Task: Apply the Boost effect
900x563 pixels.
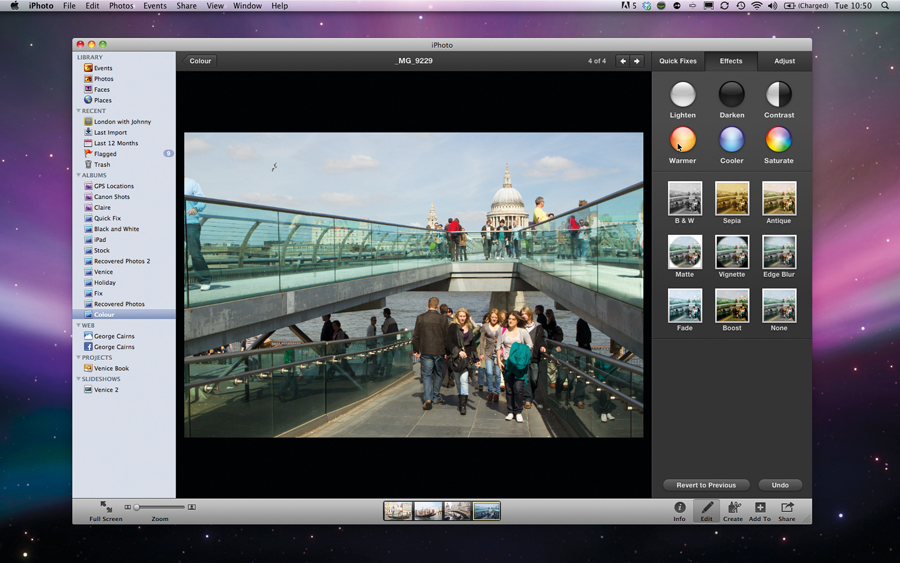Action: pos(732,305)
